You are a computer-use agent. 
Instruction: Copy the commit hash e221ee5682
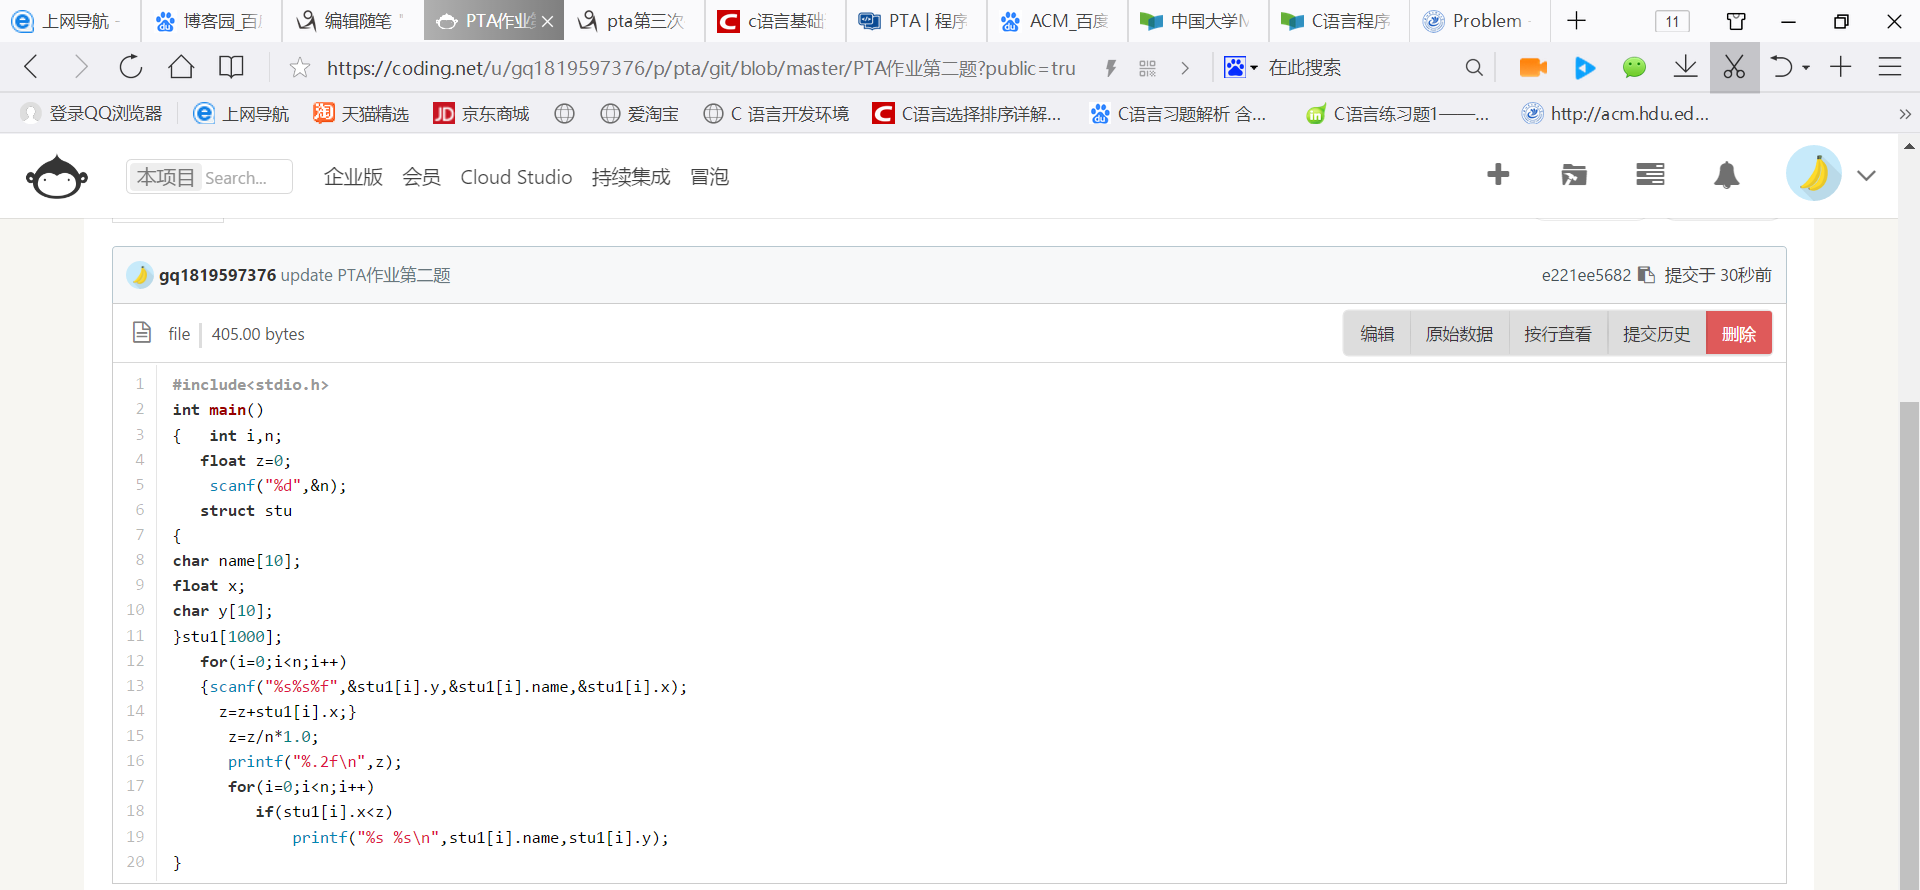tap(1646, 275)
